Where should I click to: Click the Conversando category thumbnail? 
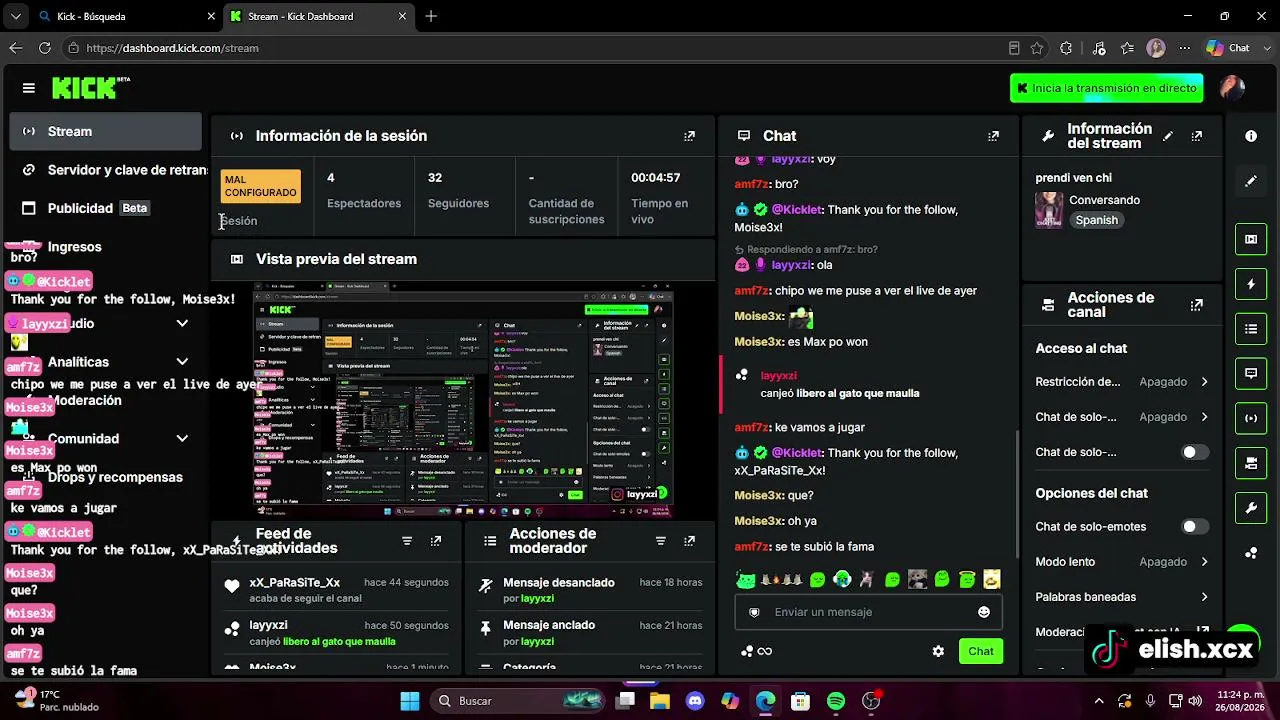1049,210
